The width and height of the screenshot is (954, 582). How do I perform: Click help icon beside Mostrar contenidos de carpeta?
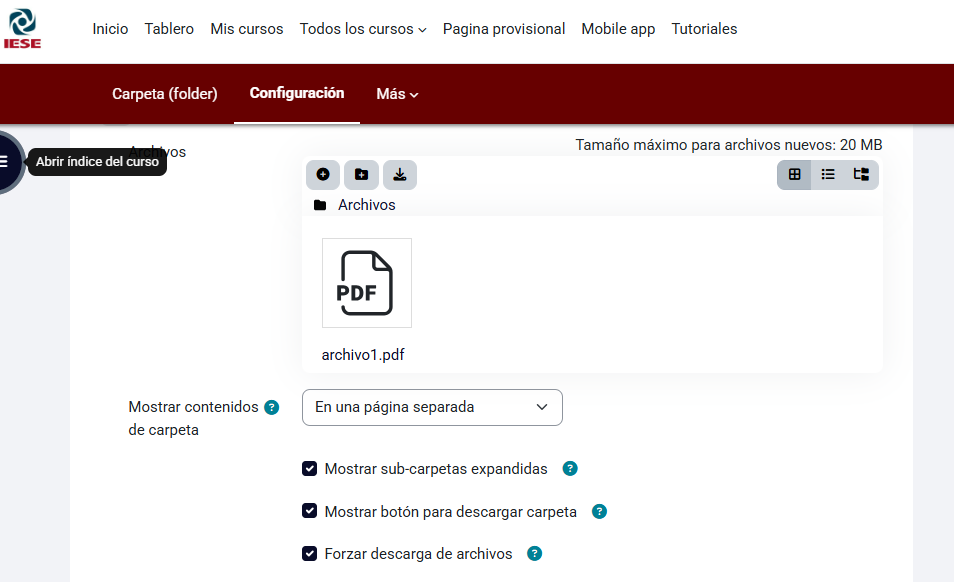271,407
